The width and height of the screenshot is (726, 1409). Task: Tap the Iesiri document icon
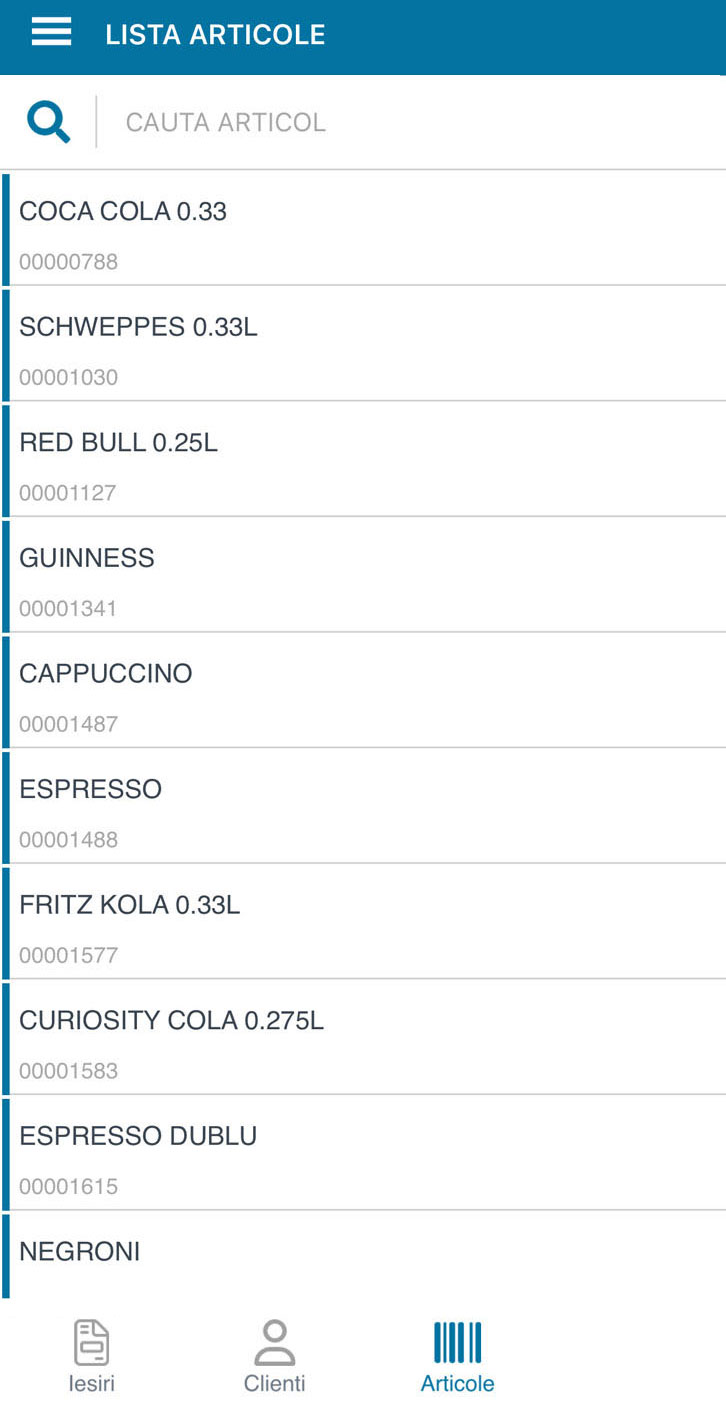pos(92,1342)
